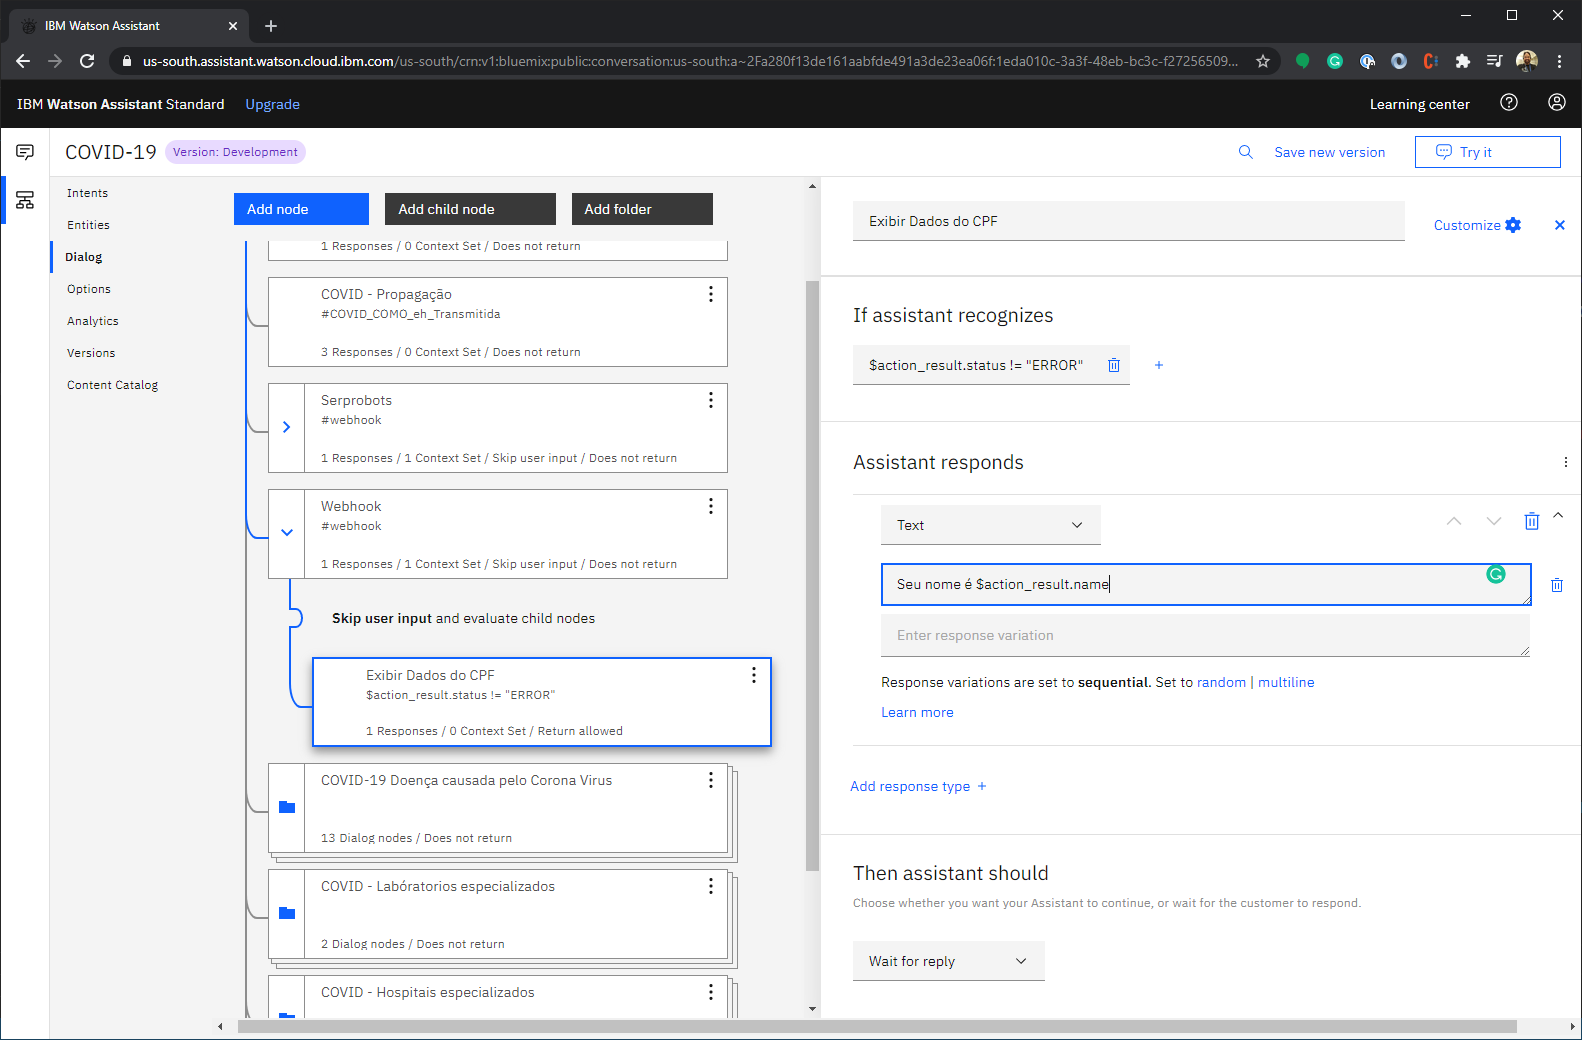The height and width of the screenshot is (1040, 1582).
Task: Delete the 'Seu nome é' response variation
Action: (1557, 585)
